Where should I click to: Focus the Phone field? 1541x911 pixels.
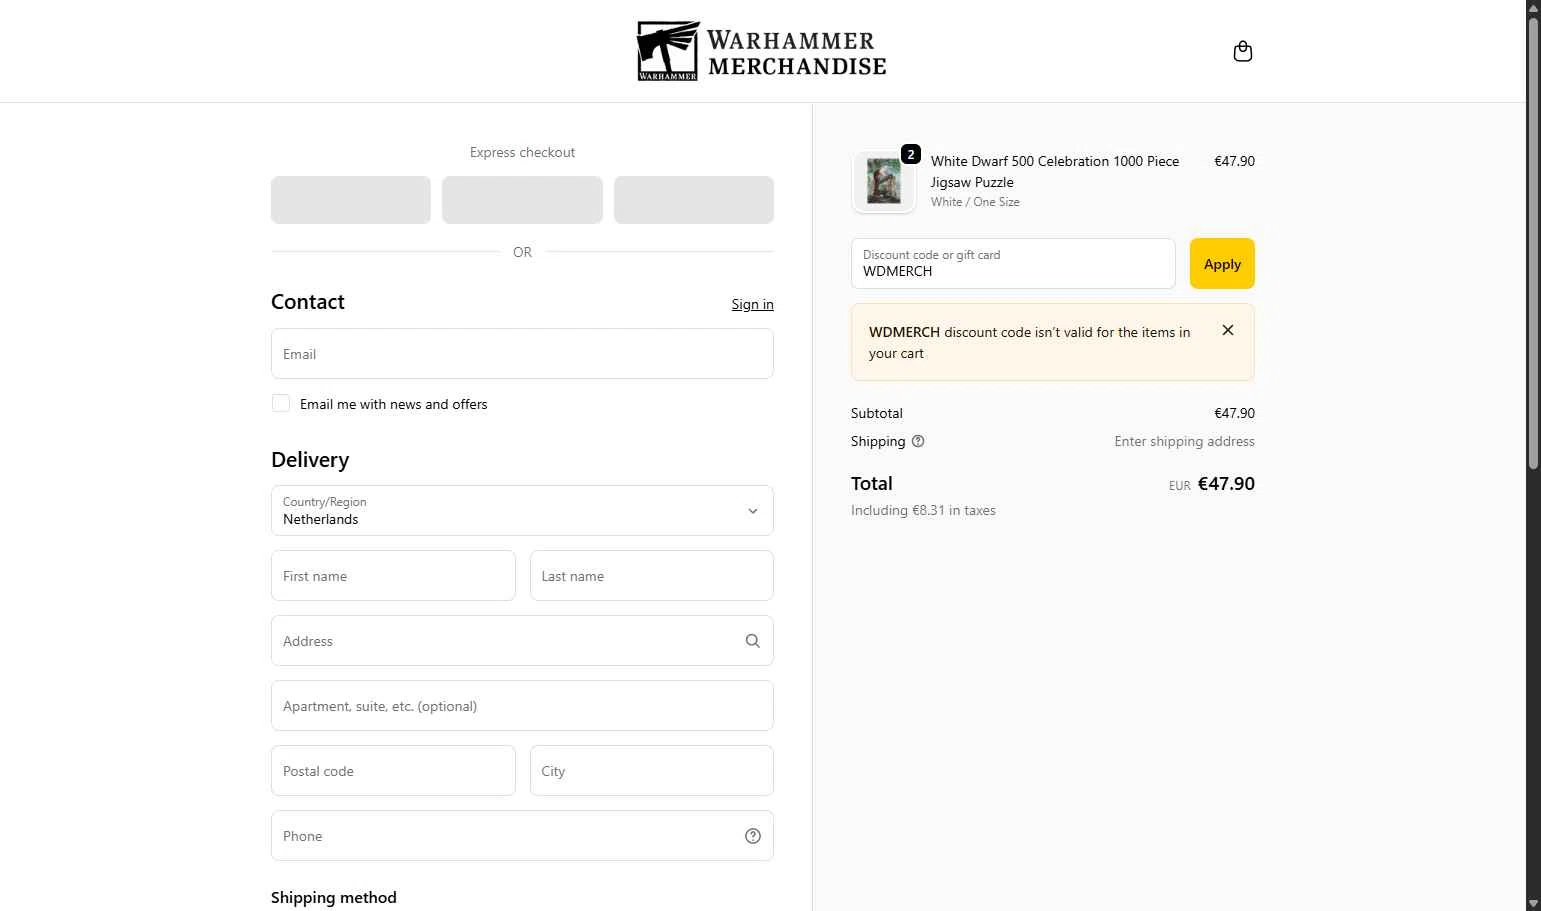pos(522,836)
